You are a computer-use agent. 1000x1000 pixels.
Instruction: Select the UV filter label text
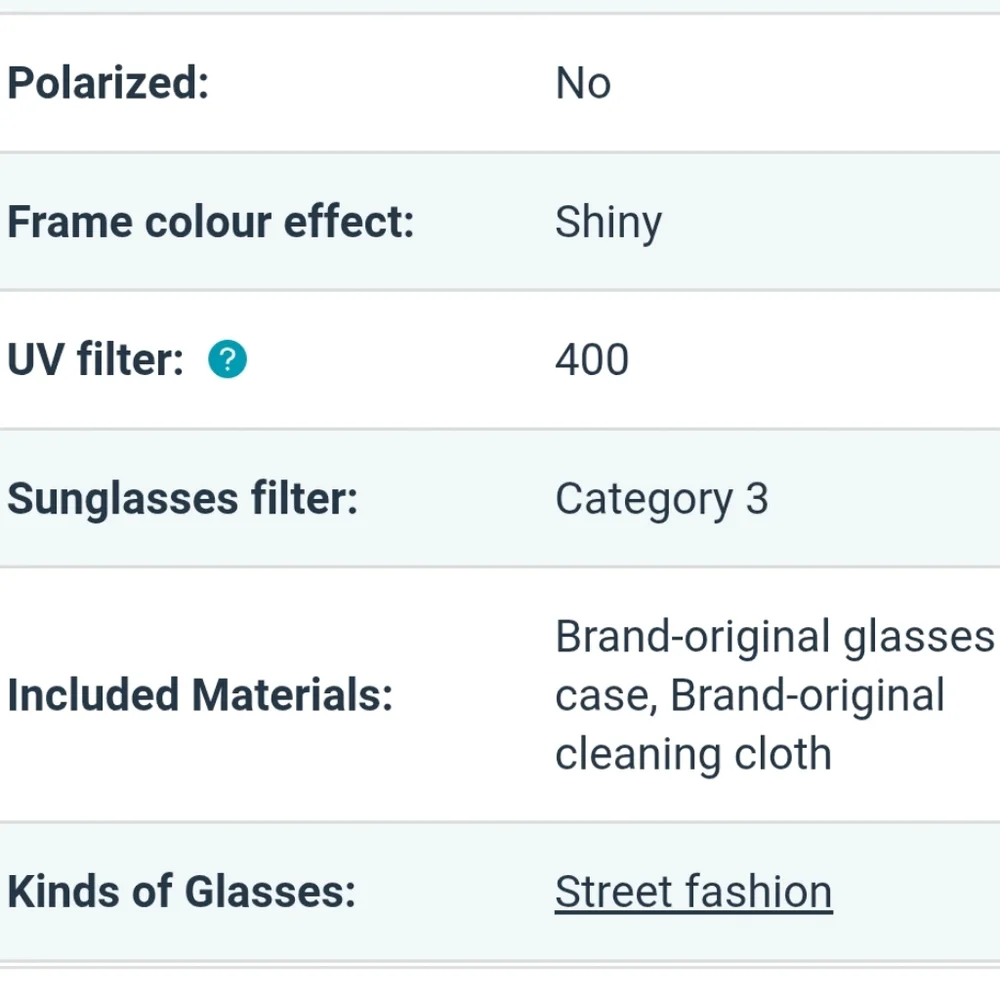[96, 360]
